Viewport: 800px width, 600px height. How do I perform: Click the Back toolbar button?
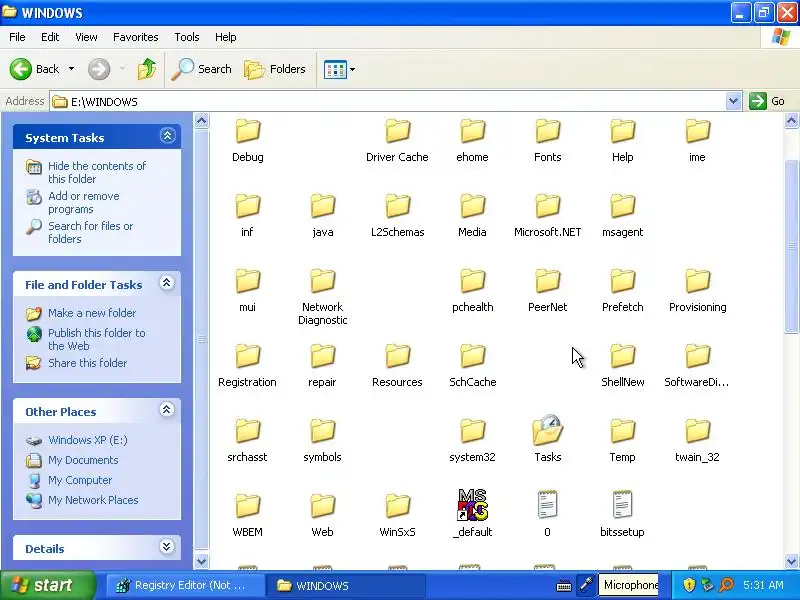(x=35, y=69)
